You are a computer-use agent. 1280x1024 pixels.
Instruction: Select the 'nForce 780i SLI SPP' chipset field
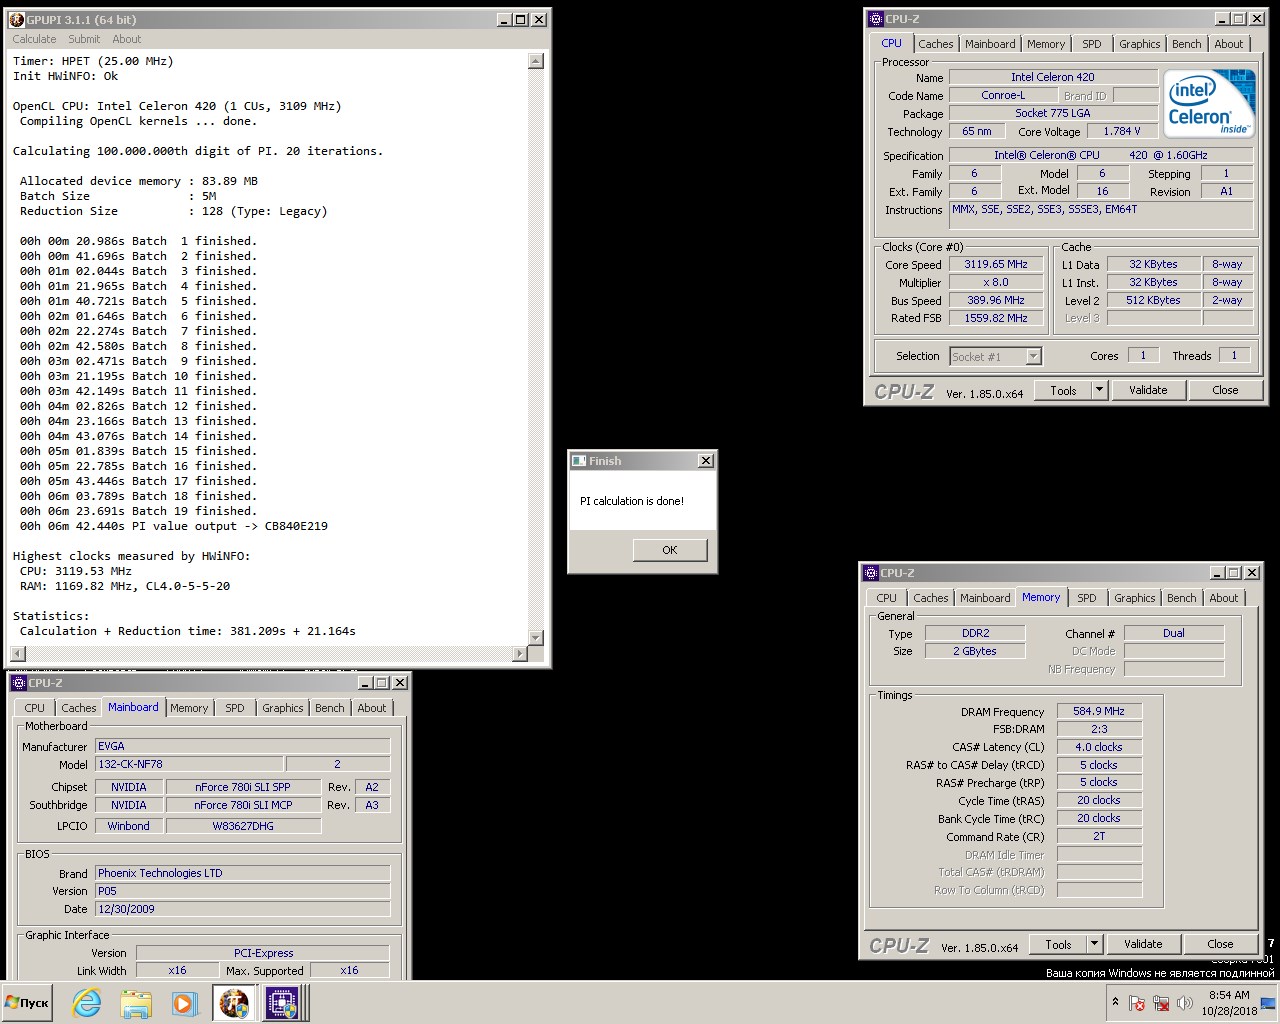[243, 787]
